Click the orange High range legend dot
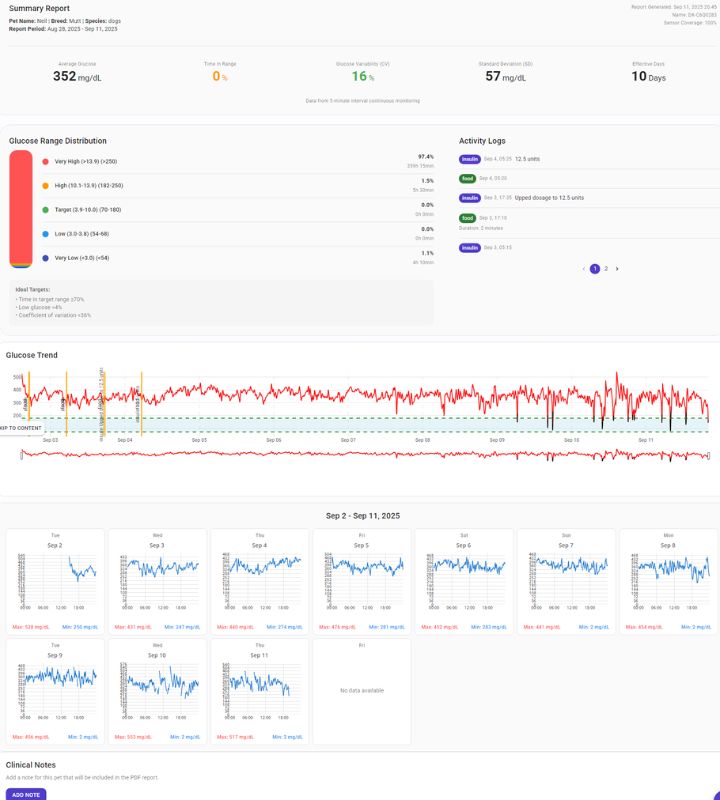 coord(45,186)
